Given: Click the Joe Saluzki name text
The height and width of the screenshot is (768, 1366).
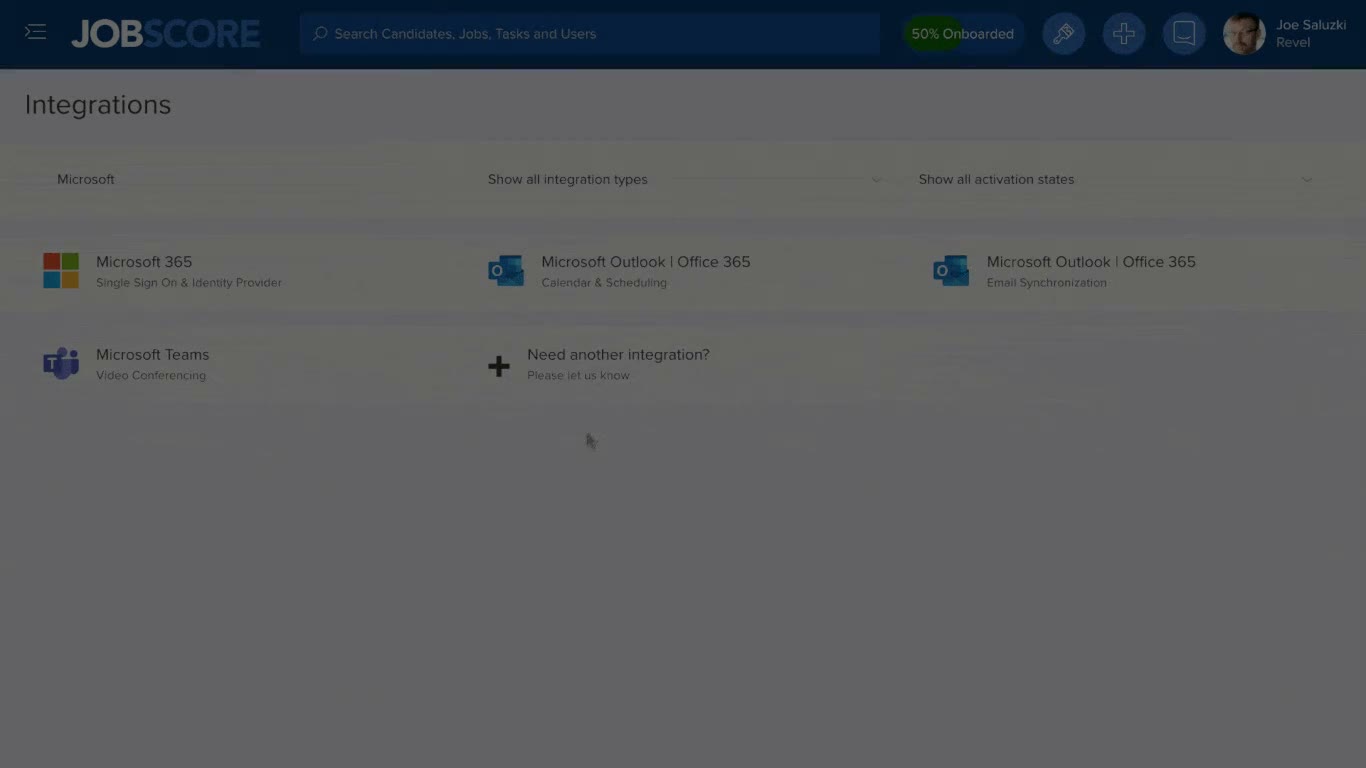Looking at the screenshot, I should [x=1311, y=25].
